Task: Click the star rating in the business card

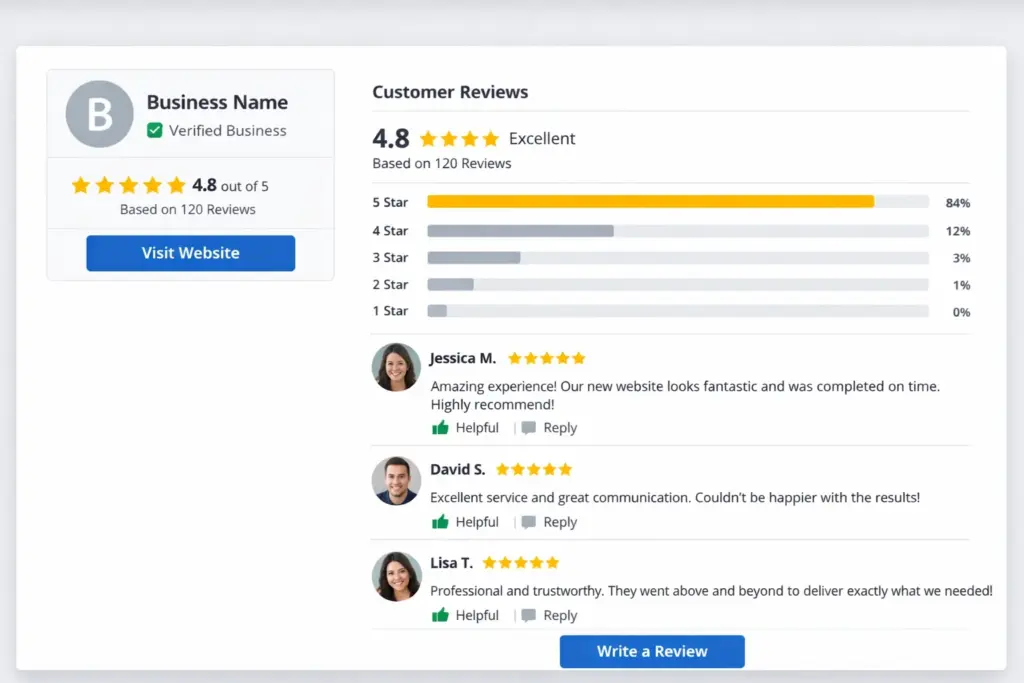Action: (x=129, y=185)
